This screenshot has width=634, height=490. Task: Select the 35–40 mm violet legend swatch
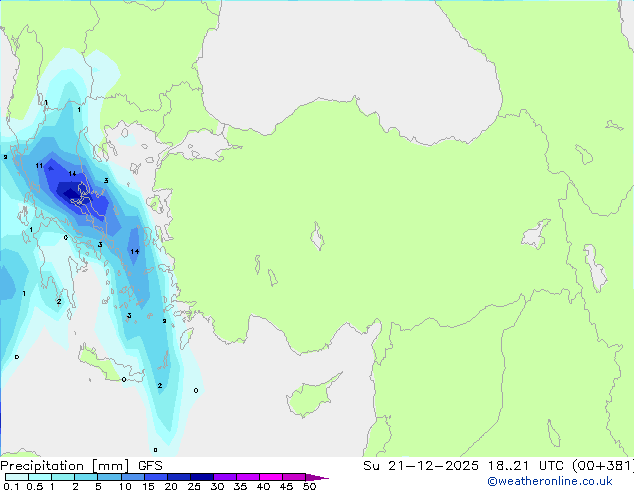coord(247,477)
